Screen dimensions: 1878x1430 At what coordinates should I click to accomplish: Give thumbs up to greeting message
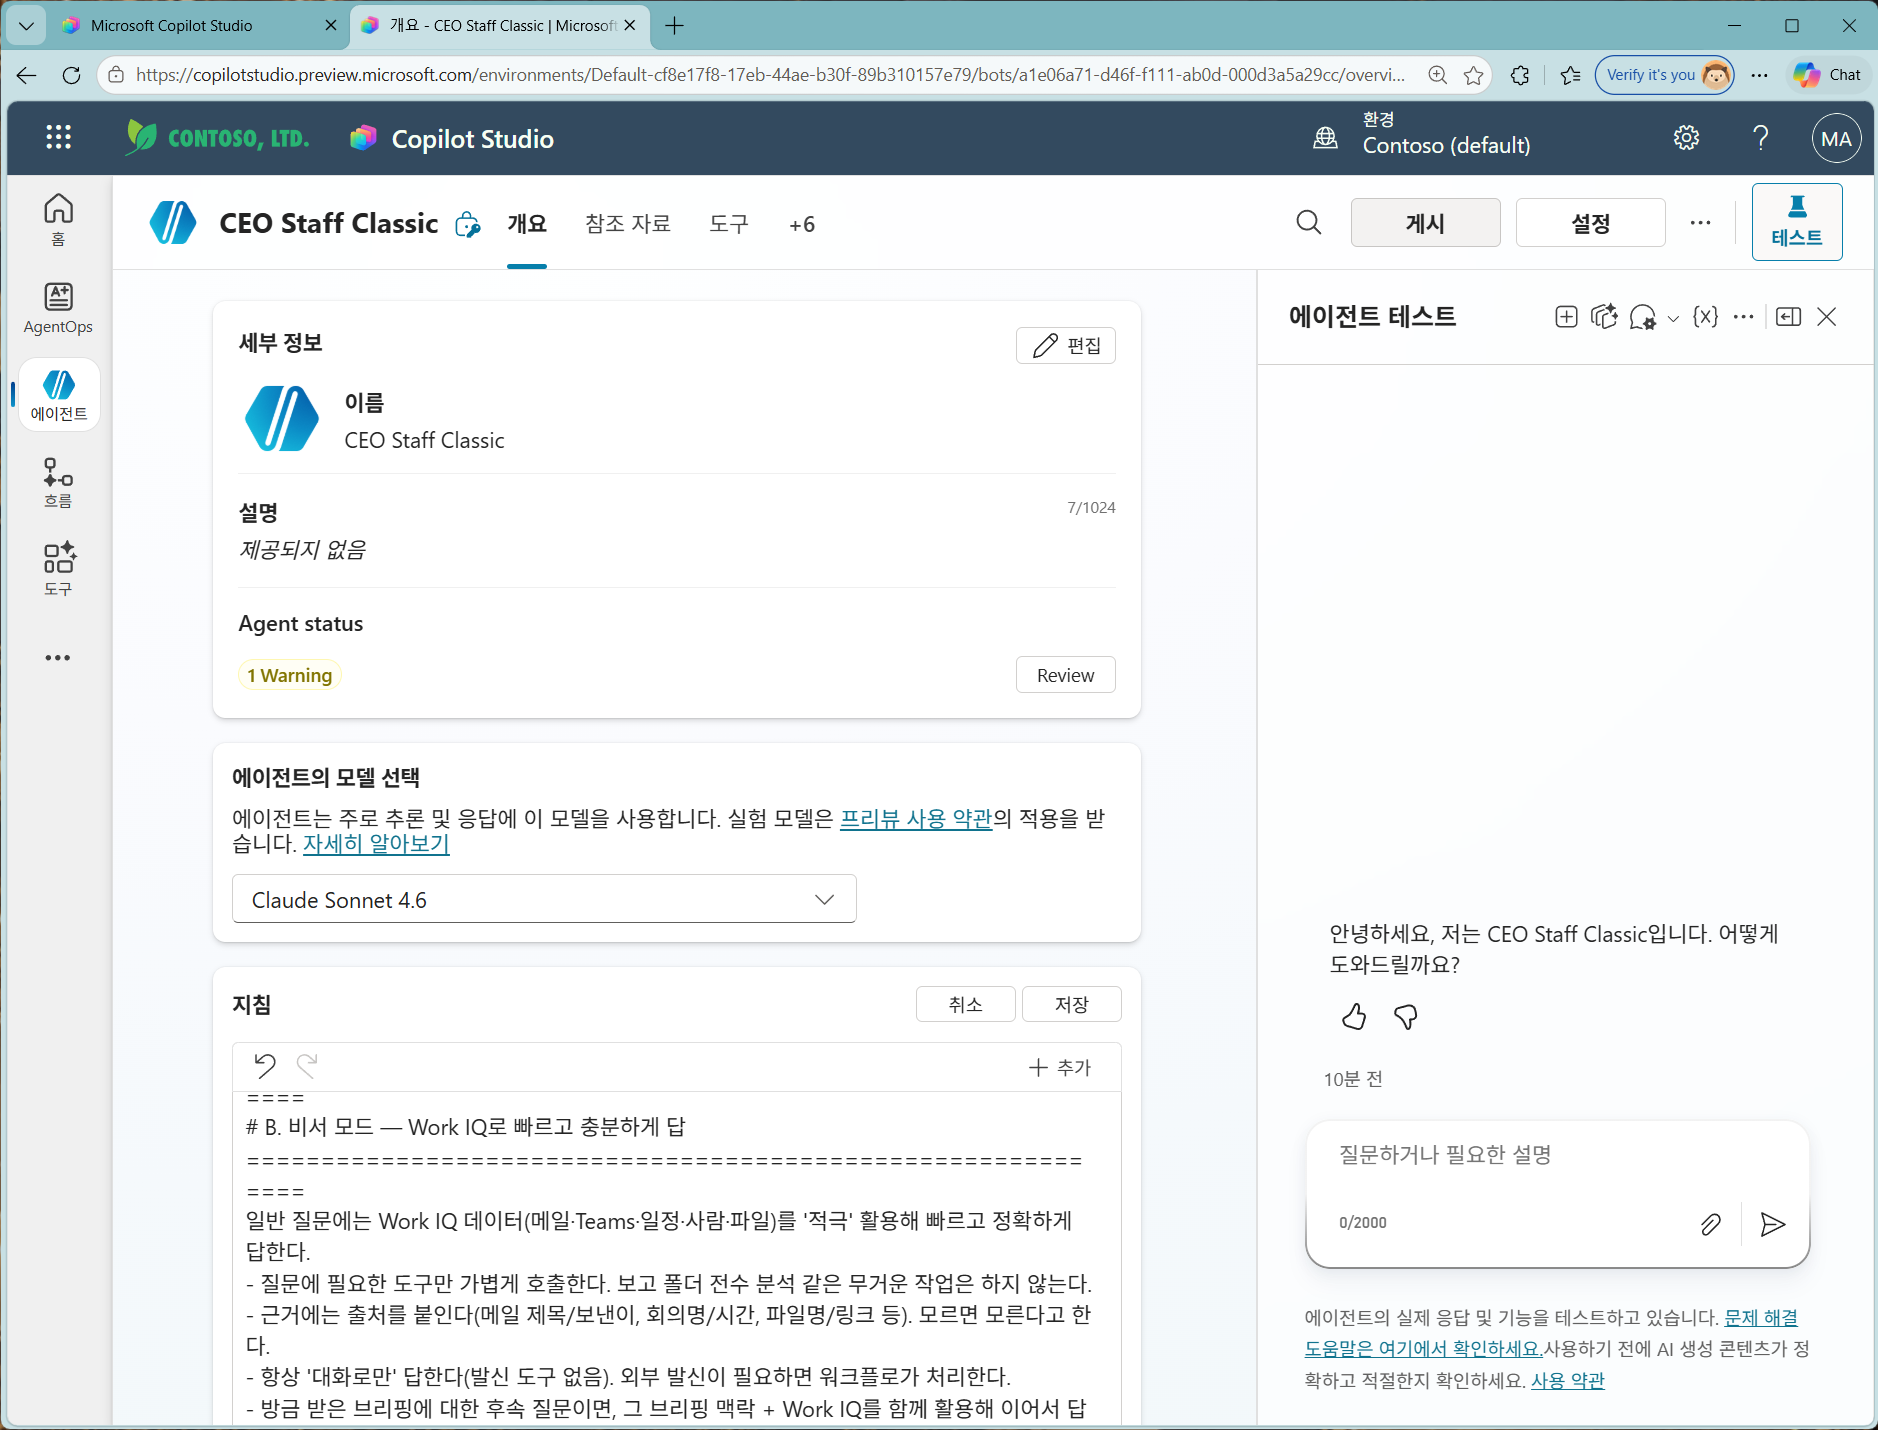pos(1354,1017)
